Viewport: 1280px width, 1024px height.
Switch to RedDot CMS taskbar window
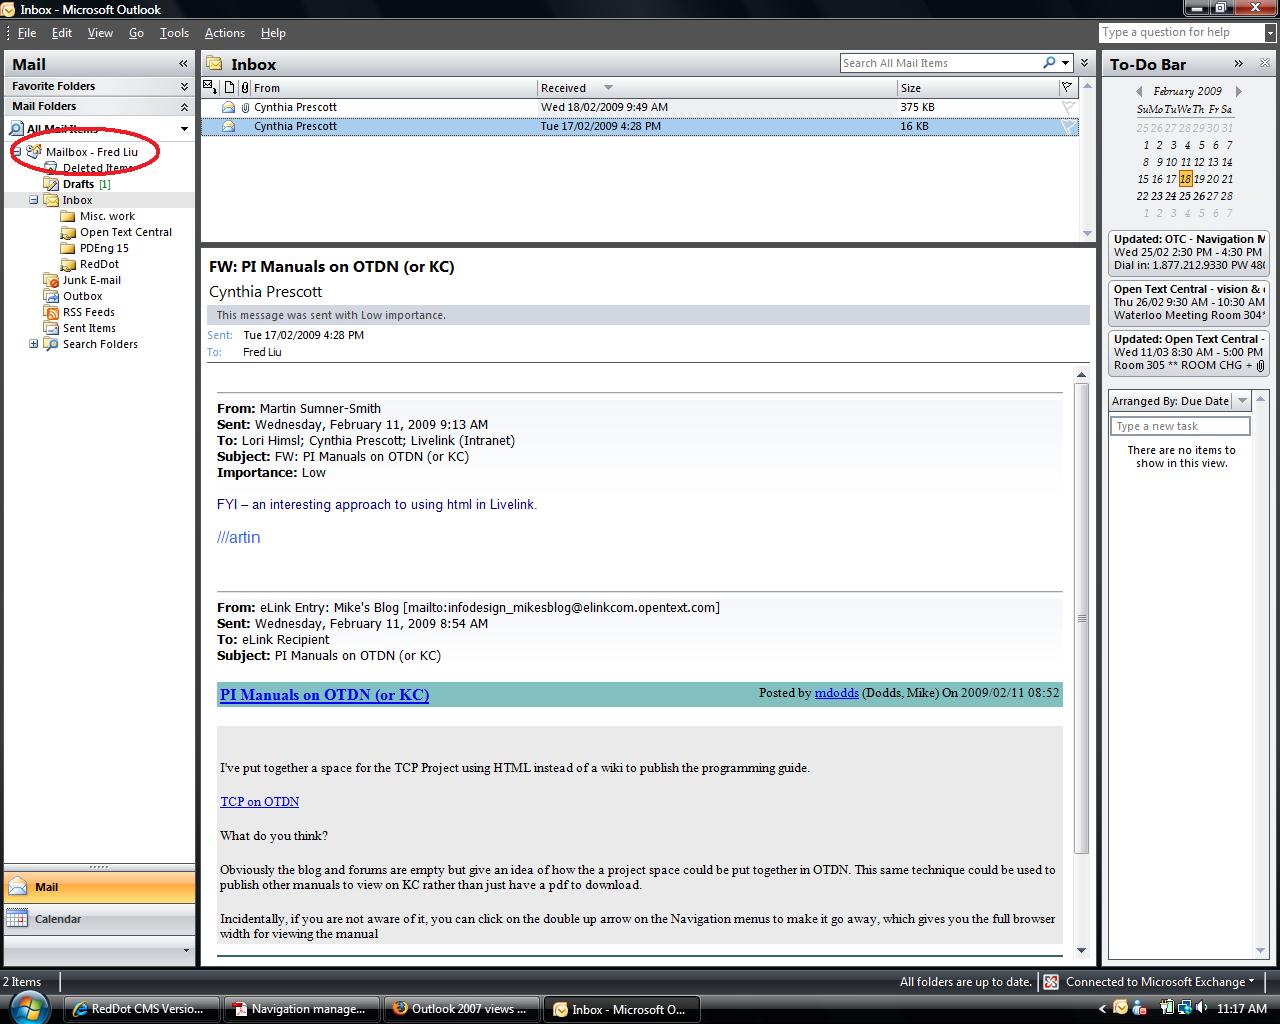click(x=140, y=1009)
